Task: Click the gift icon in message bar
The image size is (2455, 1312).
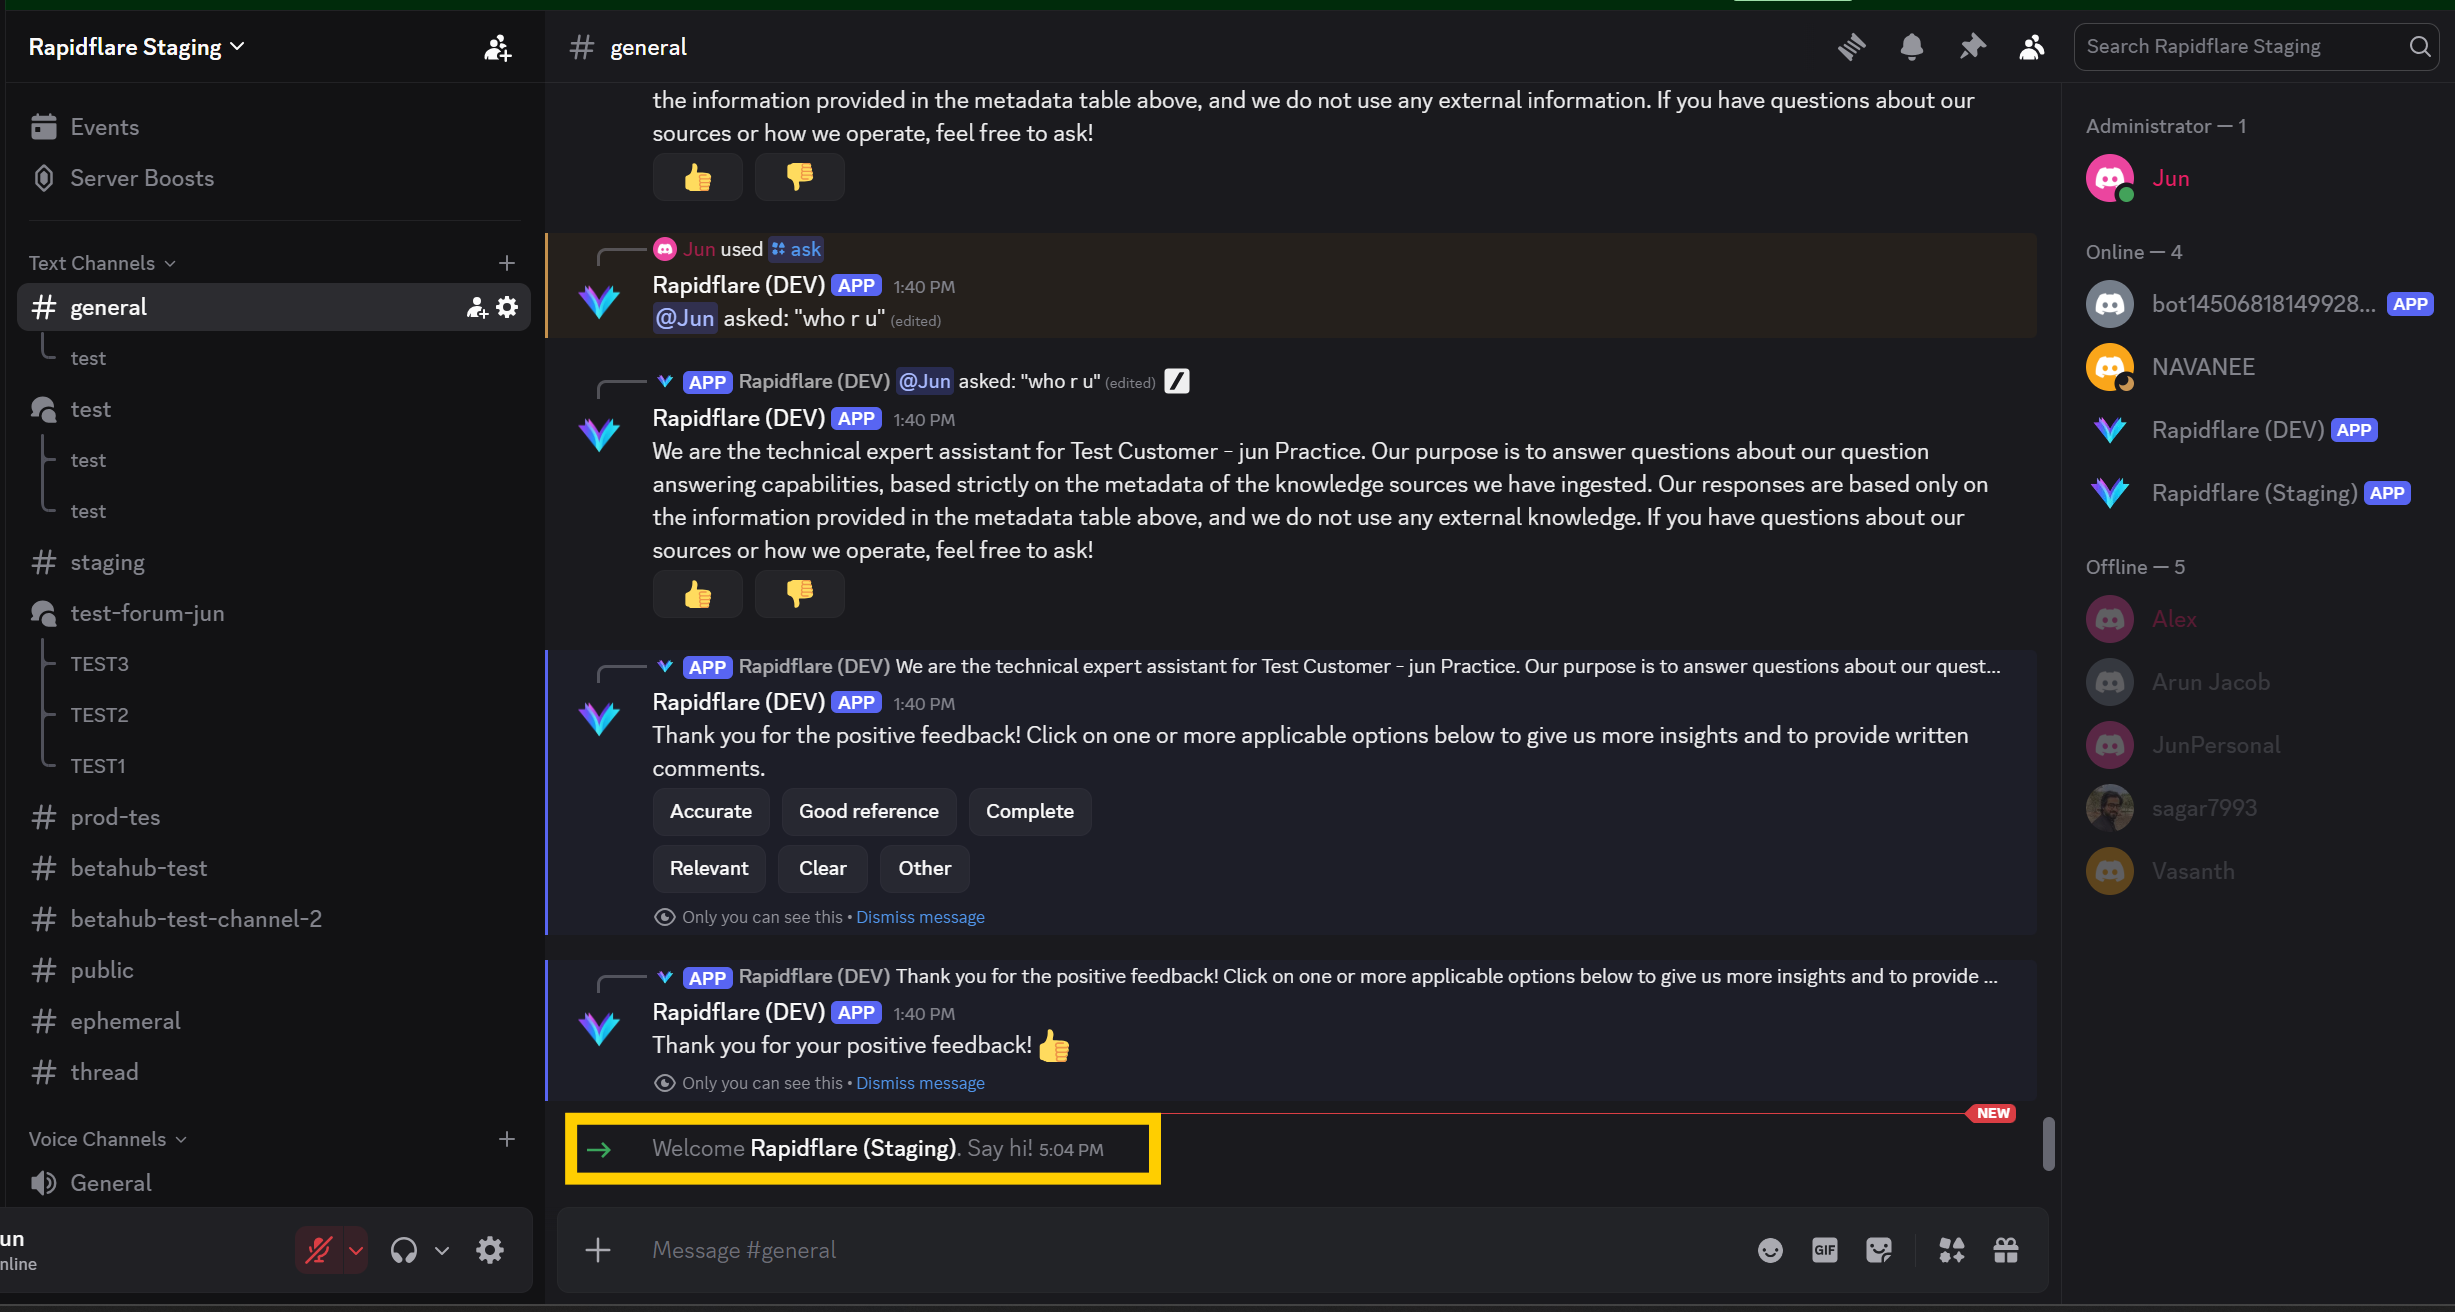Action: coord(2006,1250)
